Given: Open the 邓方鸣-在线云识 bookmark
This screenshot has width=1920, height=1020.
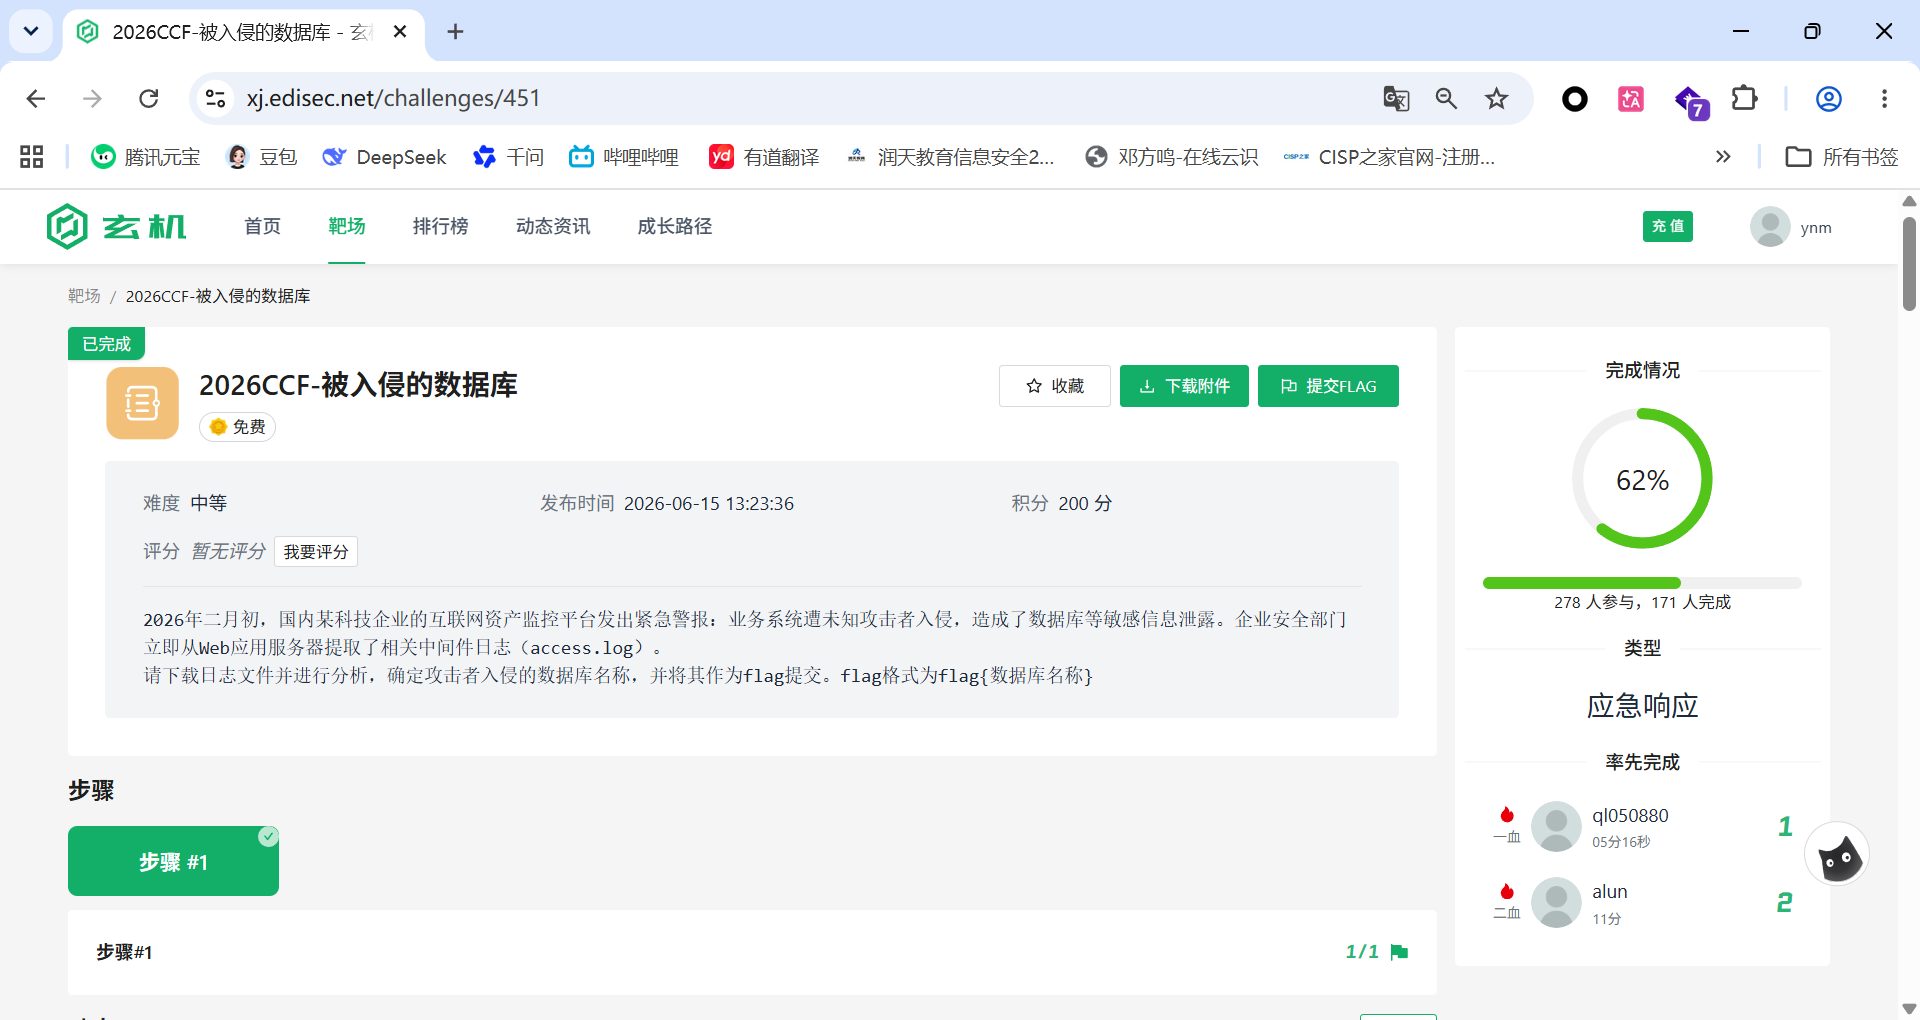Looking at the screenshot, I should [x=1172, y=157].
